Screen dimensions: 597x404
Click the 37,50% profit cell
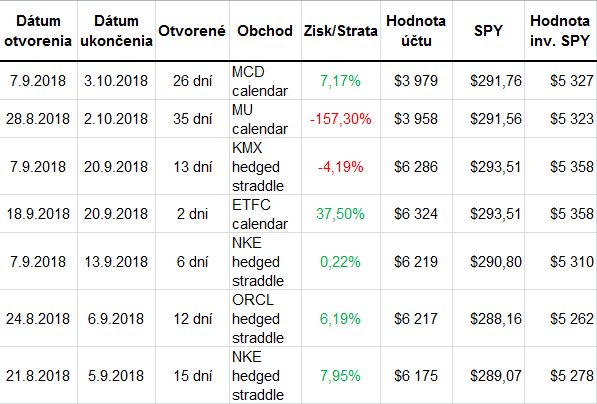341,214
